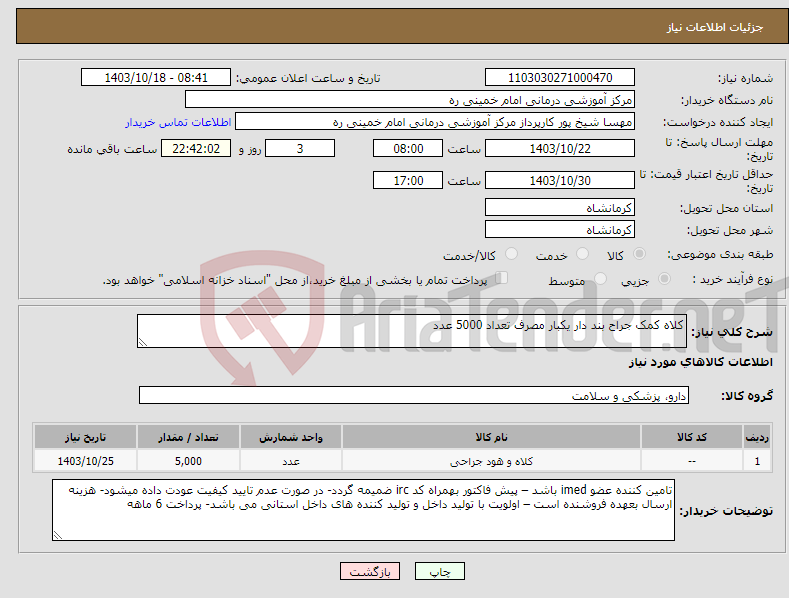The width and height of the screenshot is (789, 598).
Task: Click the resize handle of buyer notes textarea
Action: click(x=58, y=535)
